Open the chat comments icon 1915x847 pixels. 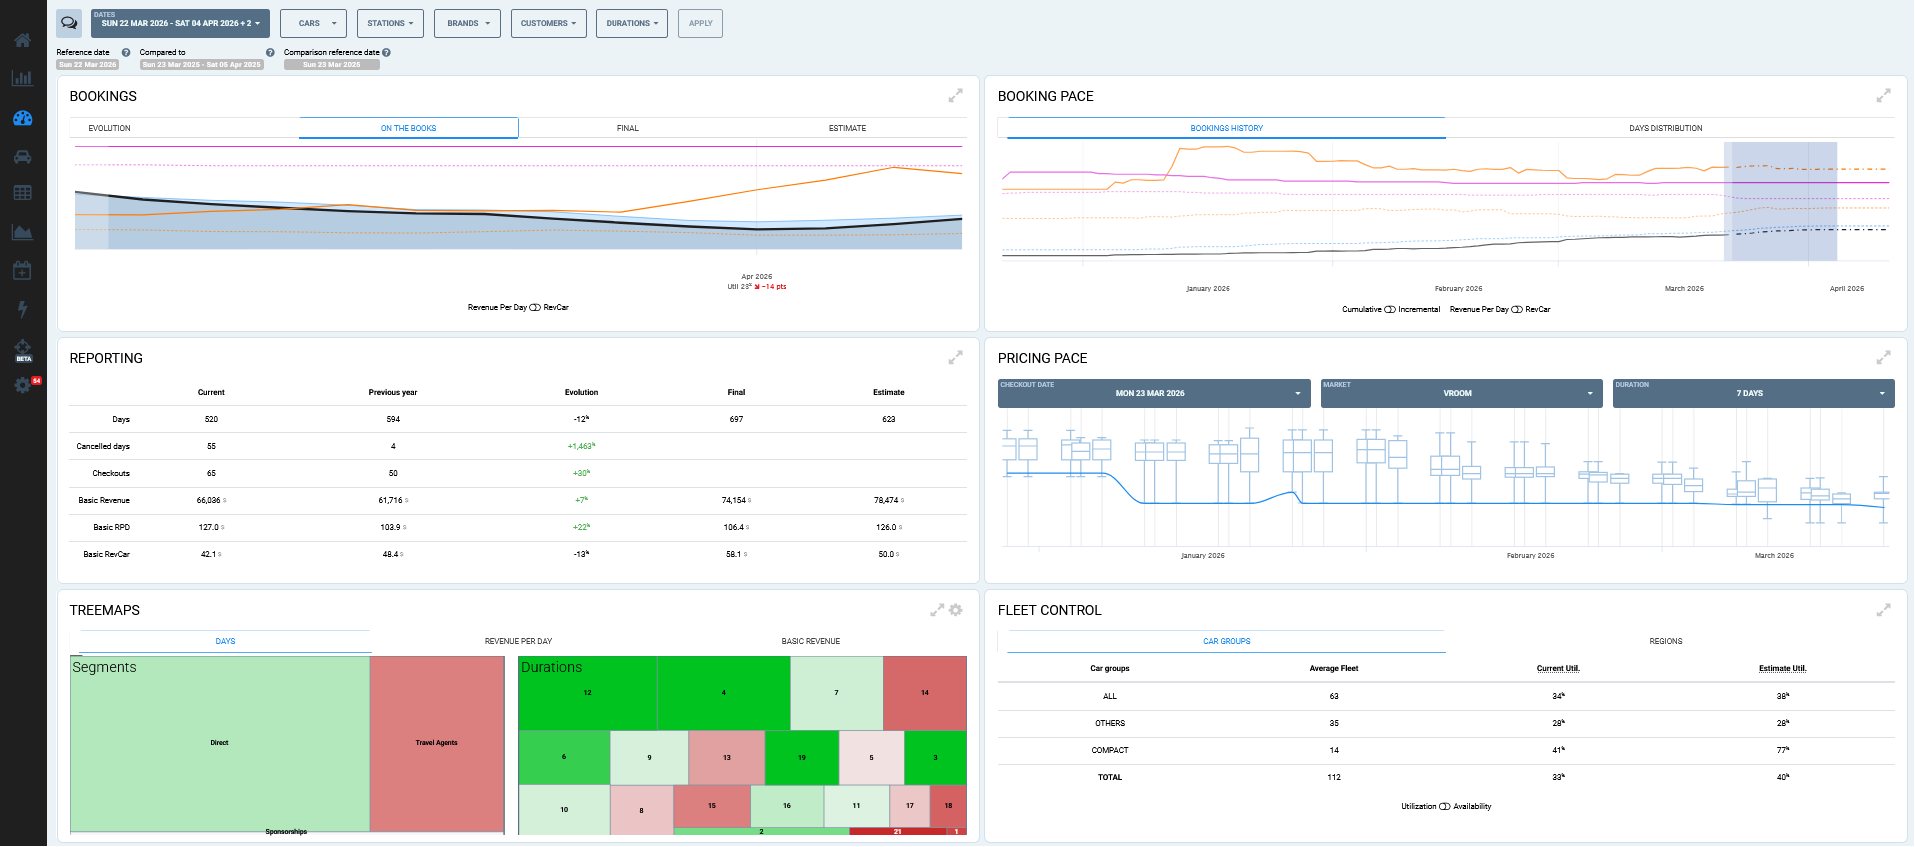[69, 23]
